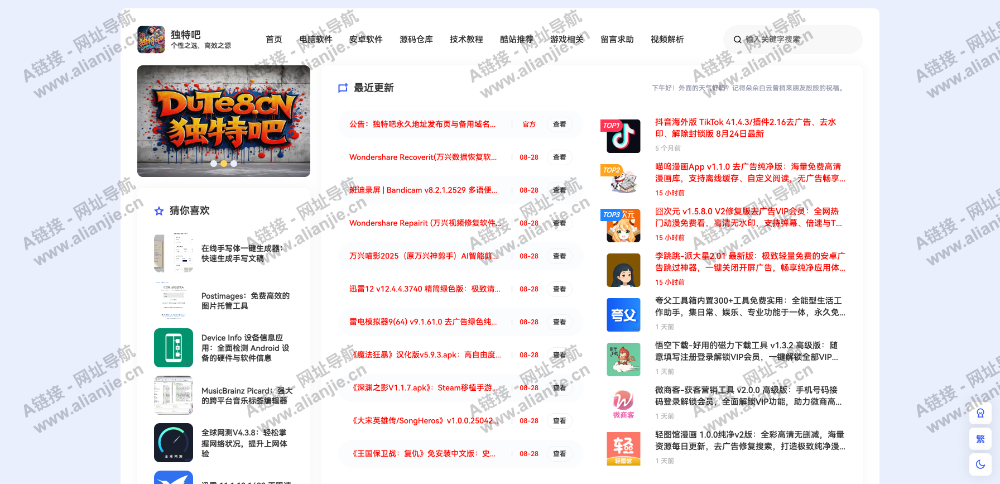1000x484 pixels.
Task: Open the MusicBrainz Picard recommendation
Action: click(247, 395)
